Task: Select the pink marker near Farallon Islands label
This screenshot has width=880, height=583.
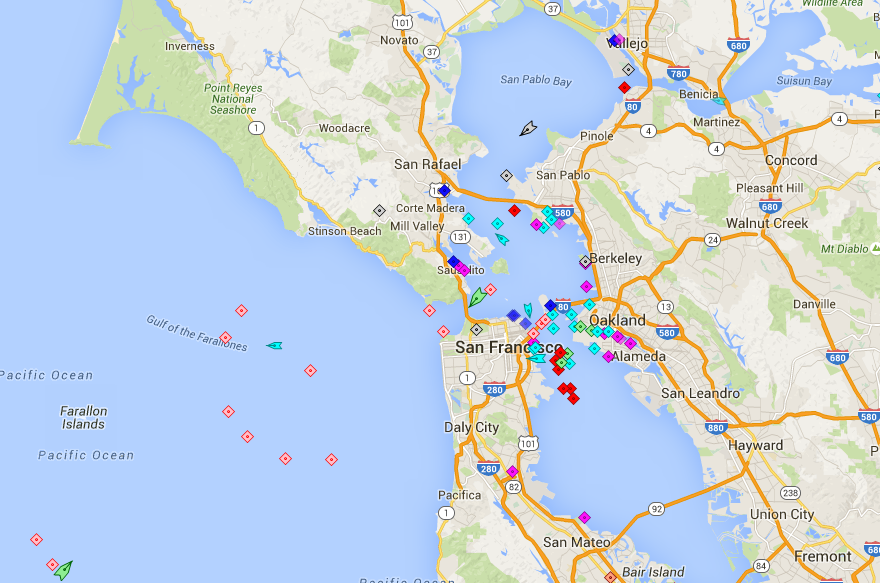Action: point(228,411)
